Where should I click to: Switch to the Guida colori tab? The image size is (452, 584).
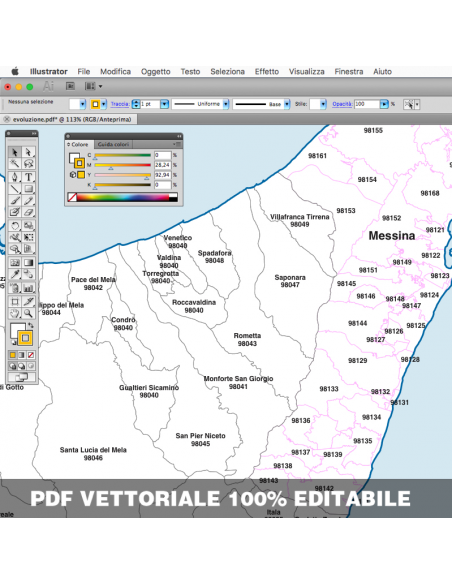113,144
